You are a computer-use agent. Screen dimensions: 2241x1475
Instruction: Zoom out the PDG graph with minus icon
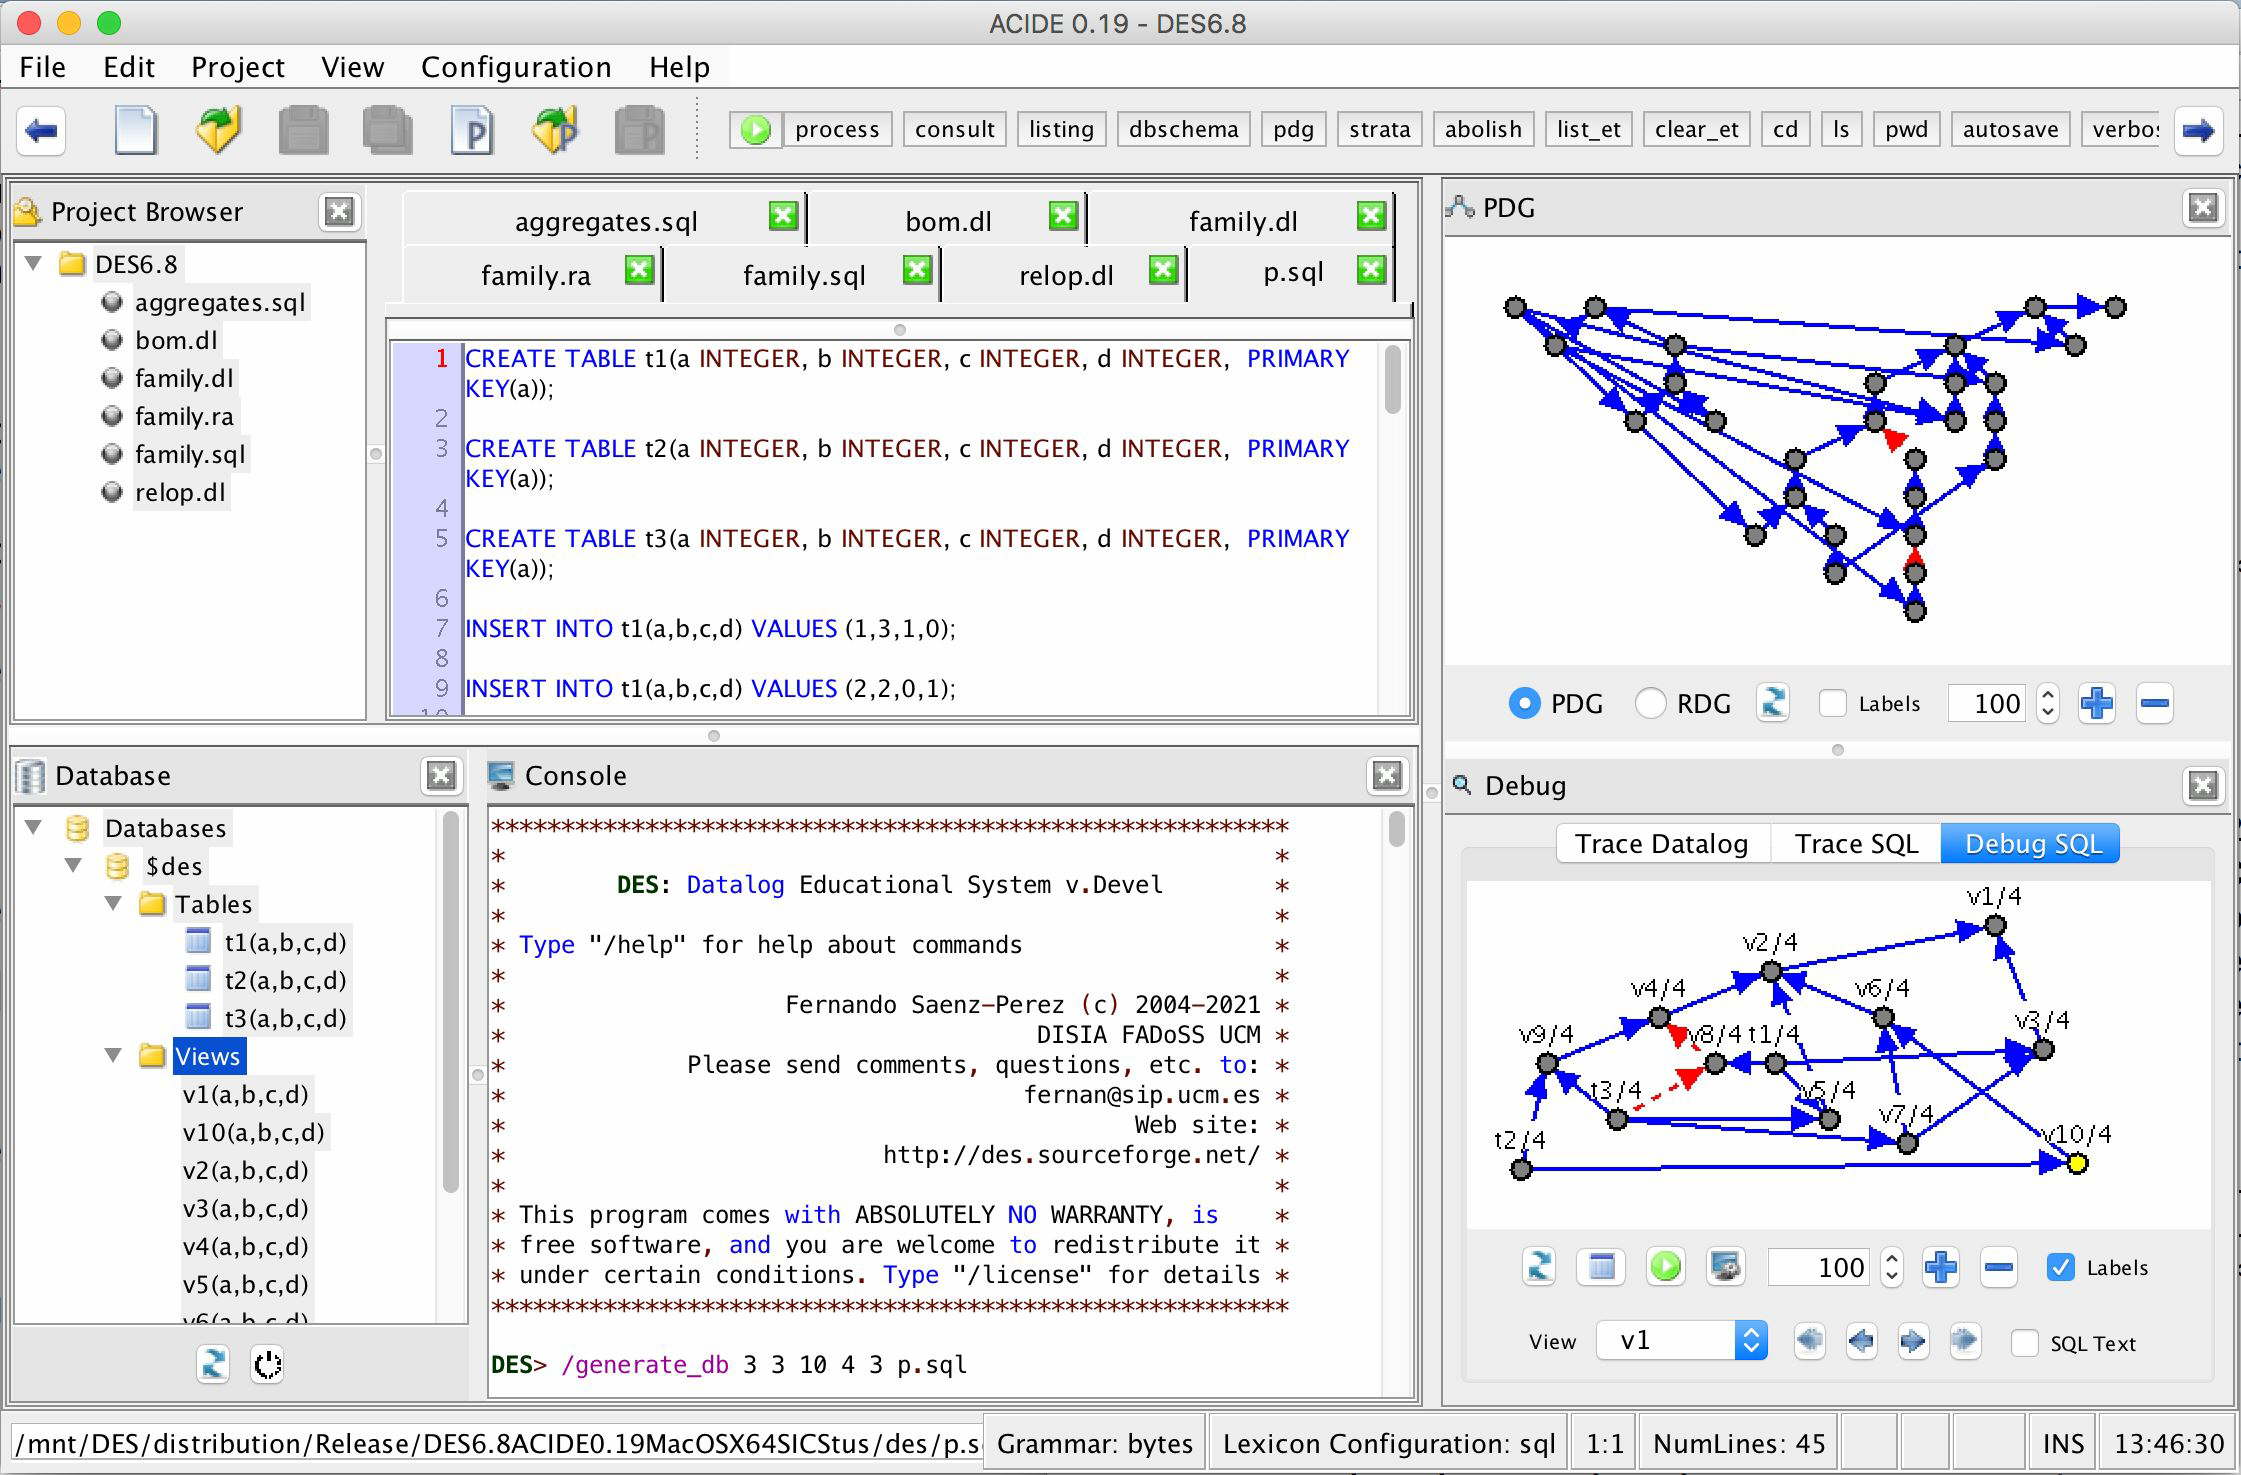click(2154, 703)
